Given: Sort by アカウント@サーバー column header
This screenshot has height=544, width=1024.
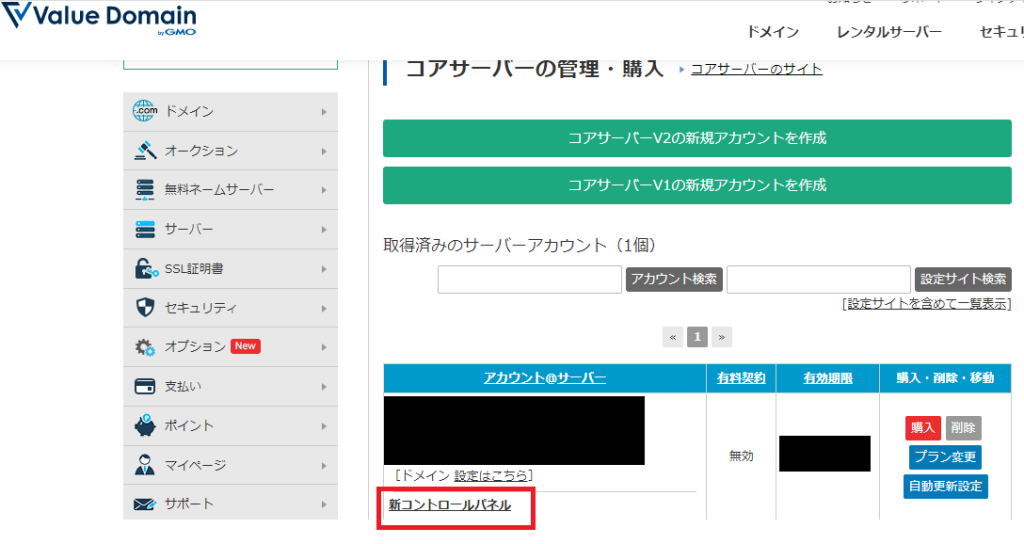Looking at the screenshot, I should [545, 377].
